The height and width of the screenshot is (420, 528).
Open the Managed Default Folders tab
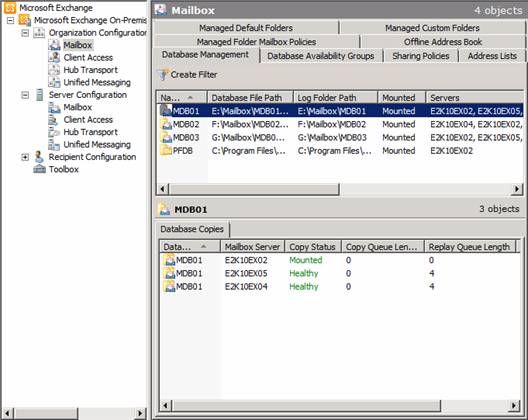[x=246, y=28]
